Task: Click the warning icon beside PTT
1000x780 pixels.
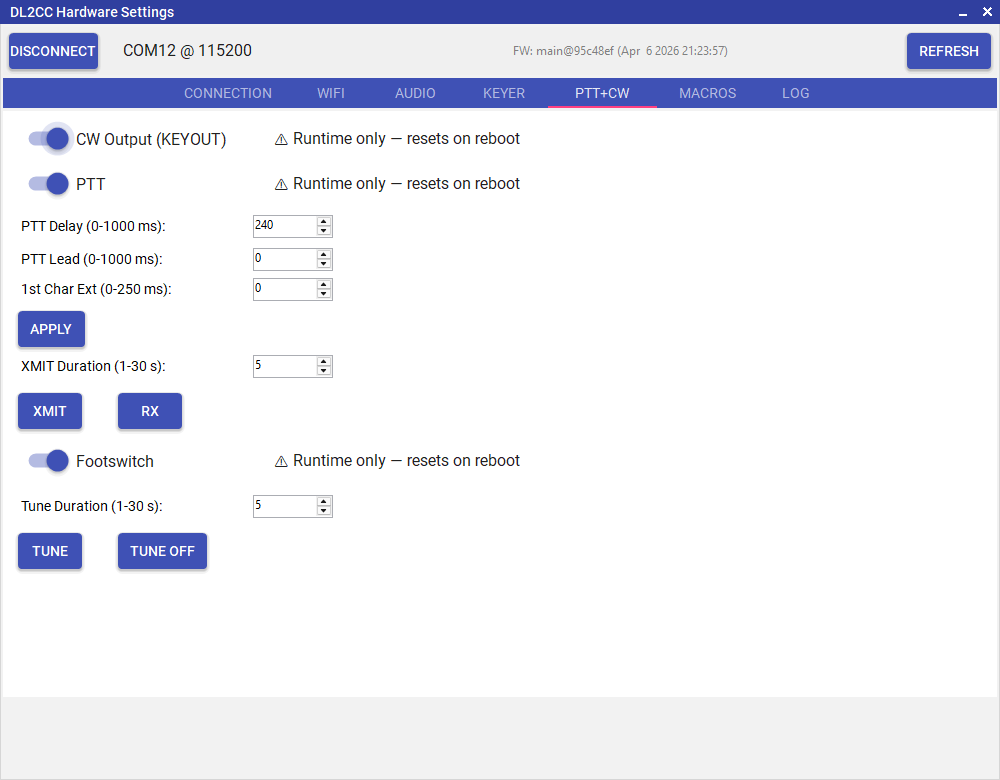Action: tap(281, 184)
